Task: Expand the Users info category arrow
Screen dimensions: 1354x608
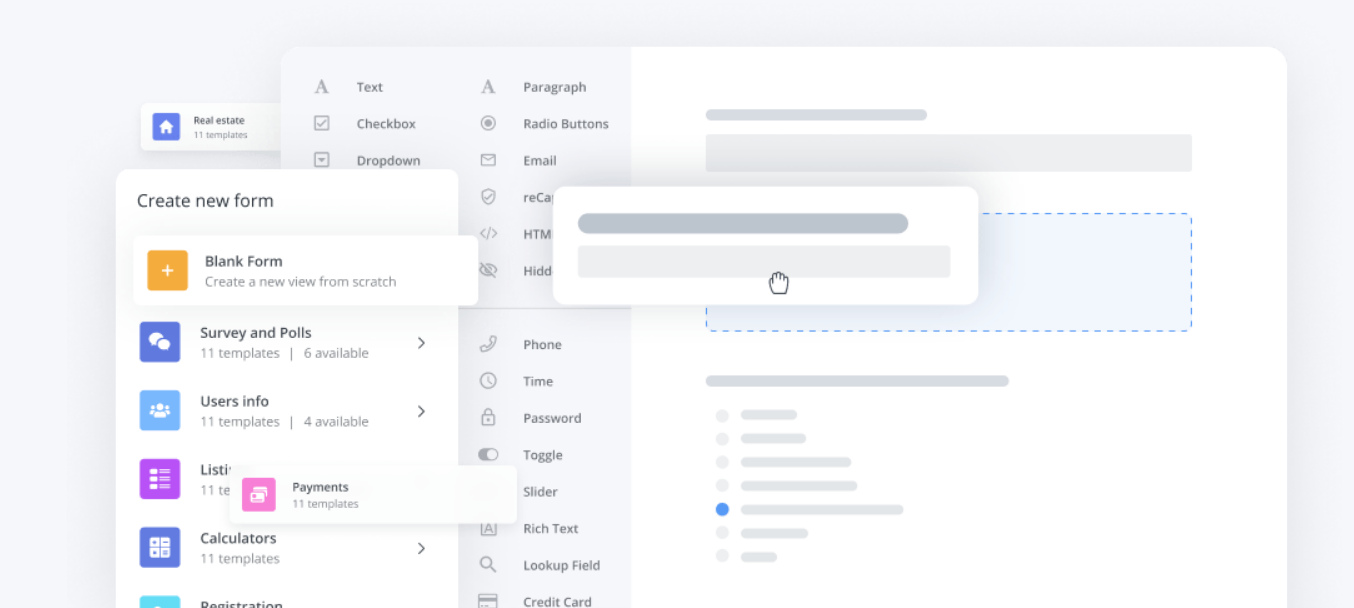Action: [x=421, y=411]
